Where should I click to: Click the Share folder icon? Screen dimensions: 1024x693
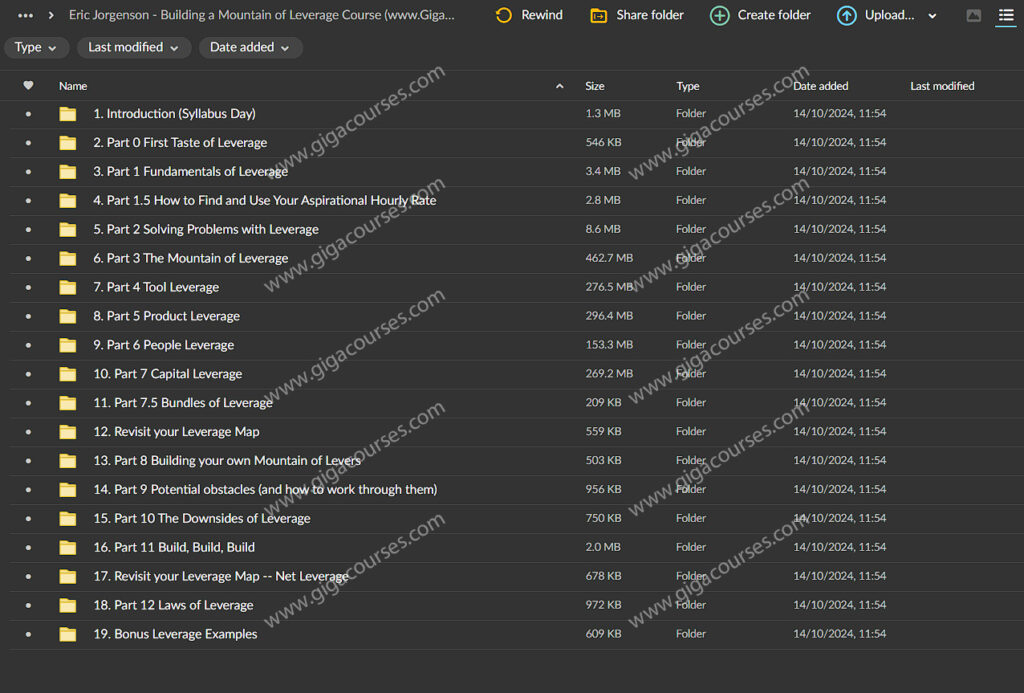click(x=599, y=15)
